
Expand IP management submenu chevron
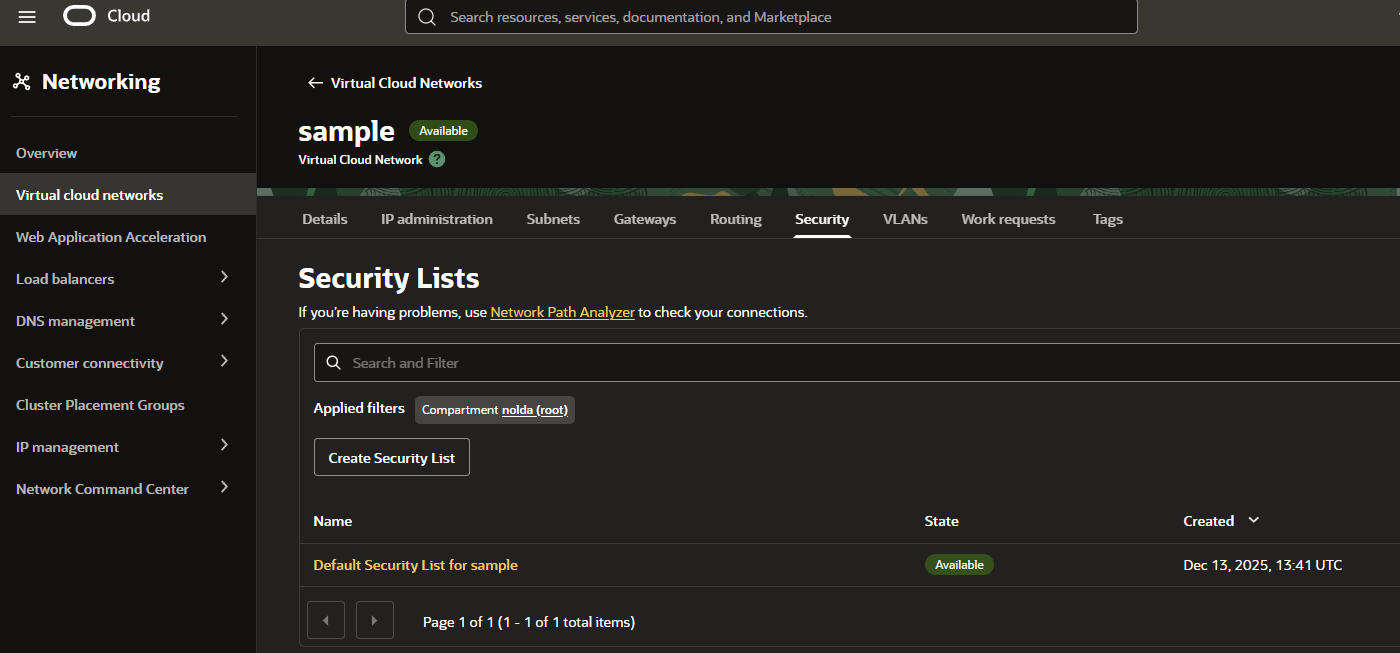coord(224,445)
